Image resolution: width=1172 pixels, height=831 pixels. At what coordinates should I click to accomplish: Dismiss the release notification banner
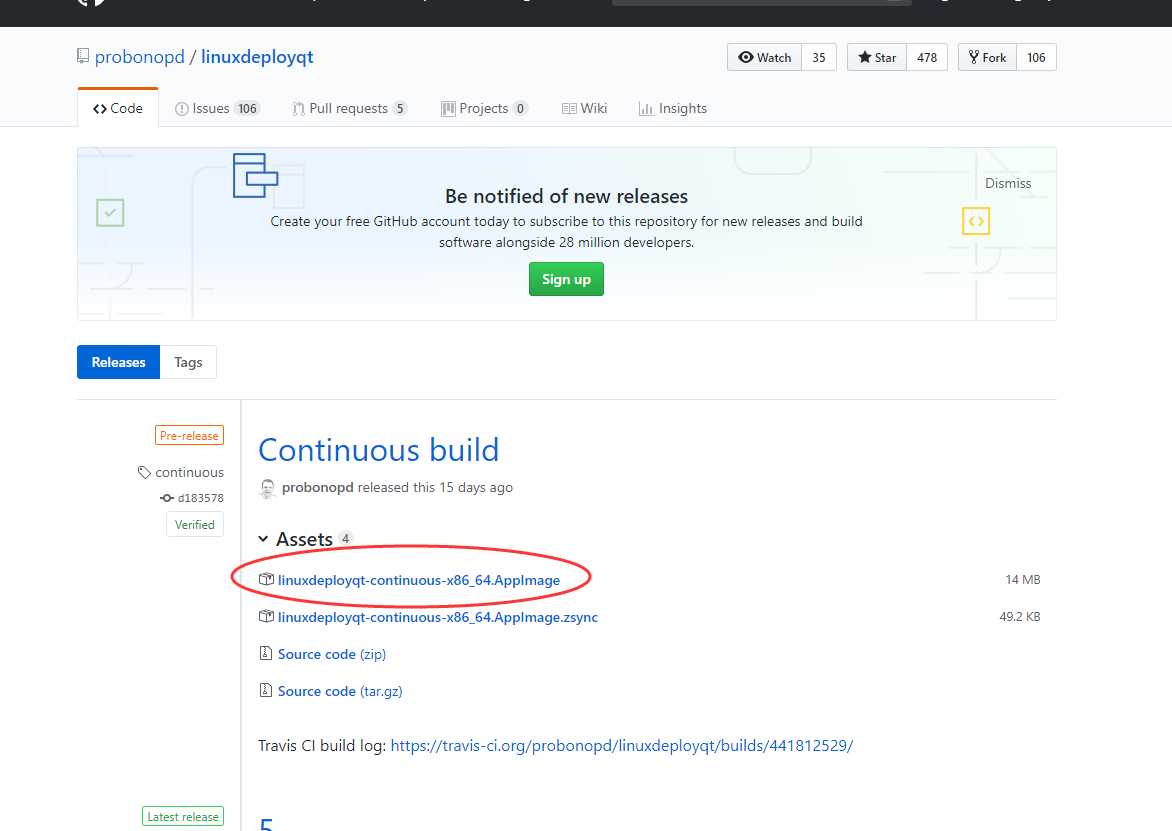(1008, 183)
